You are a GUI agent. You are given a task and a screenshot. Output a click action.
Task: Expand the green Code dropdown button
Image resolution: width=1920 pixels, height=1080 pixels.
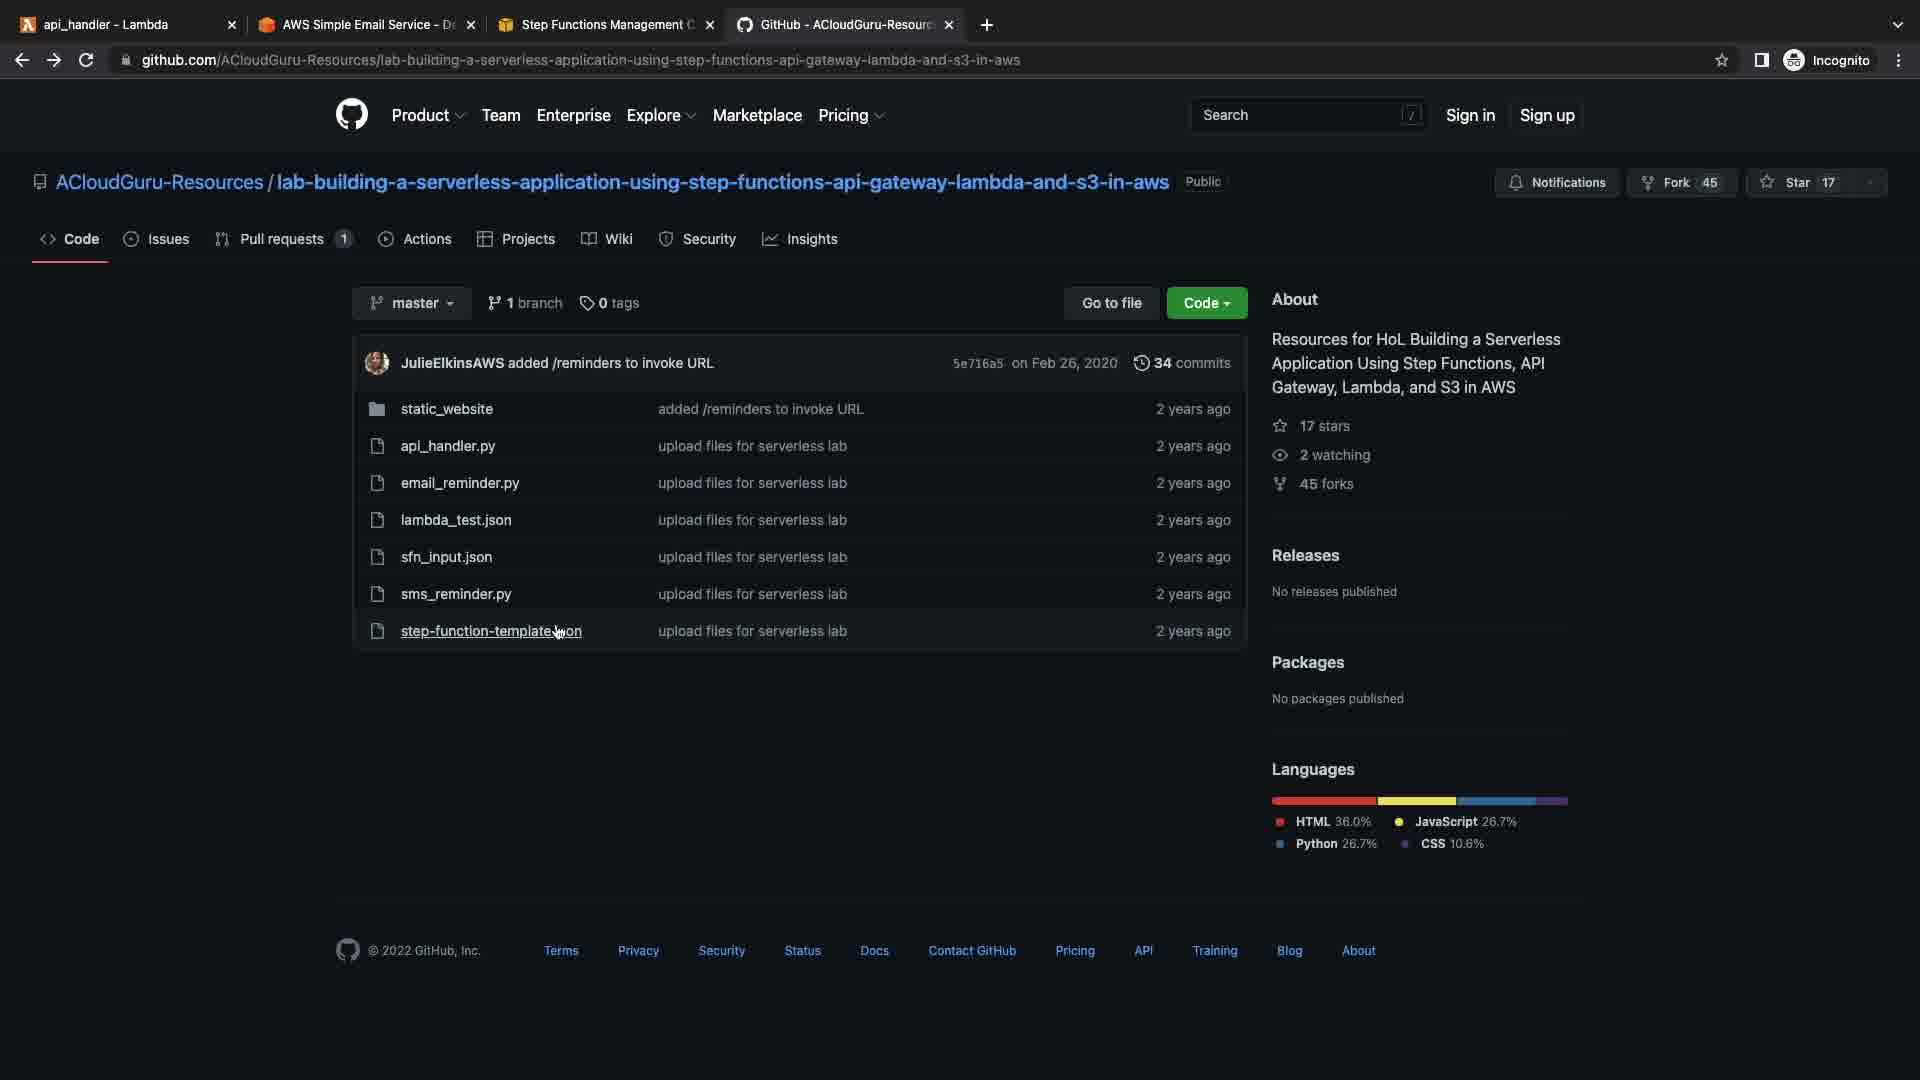(1206, 303)
